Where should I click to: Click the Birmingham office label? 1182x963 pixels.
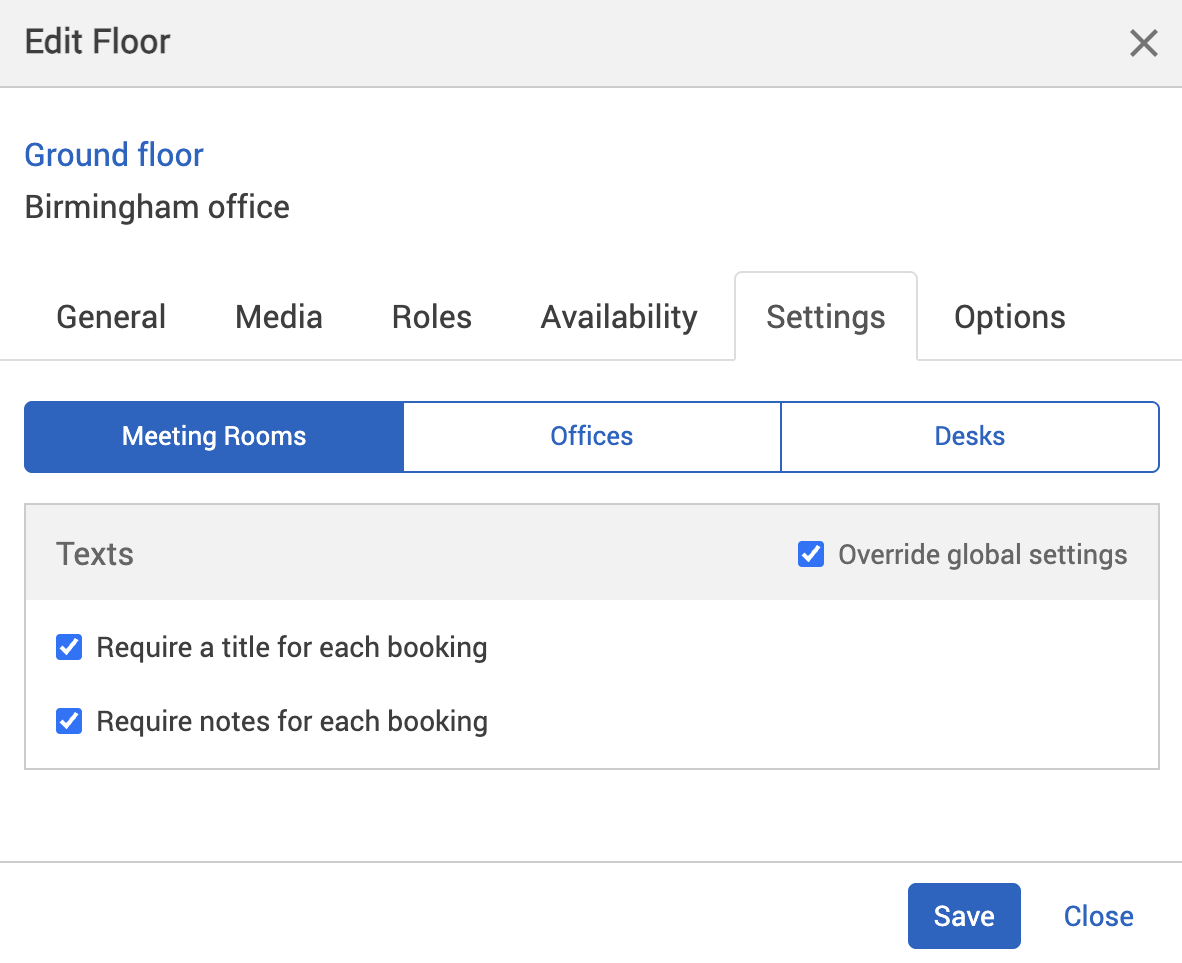click(x=157, y=207)
